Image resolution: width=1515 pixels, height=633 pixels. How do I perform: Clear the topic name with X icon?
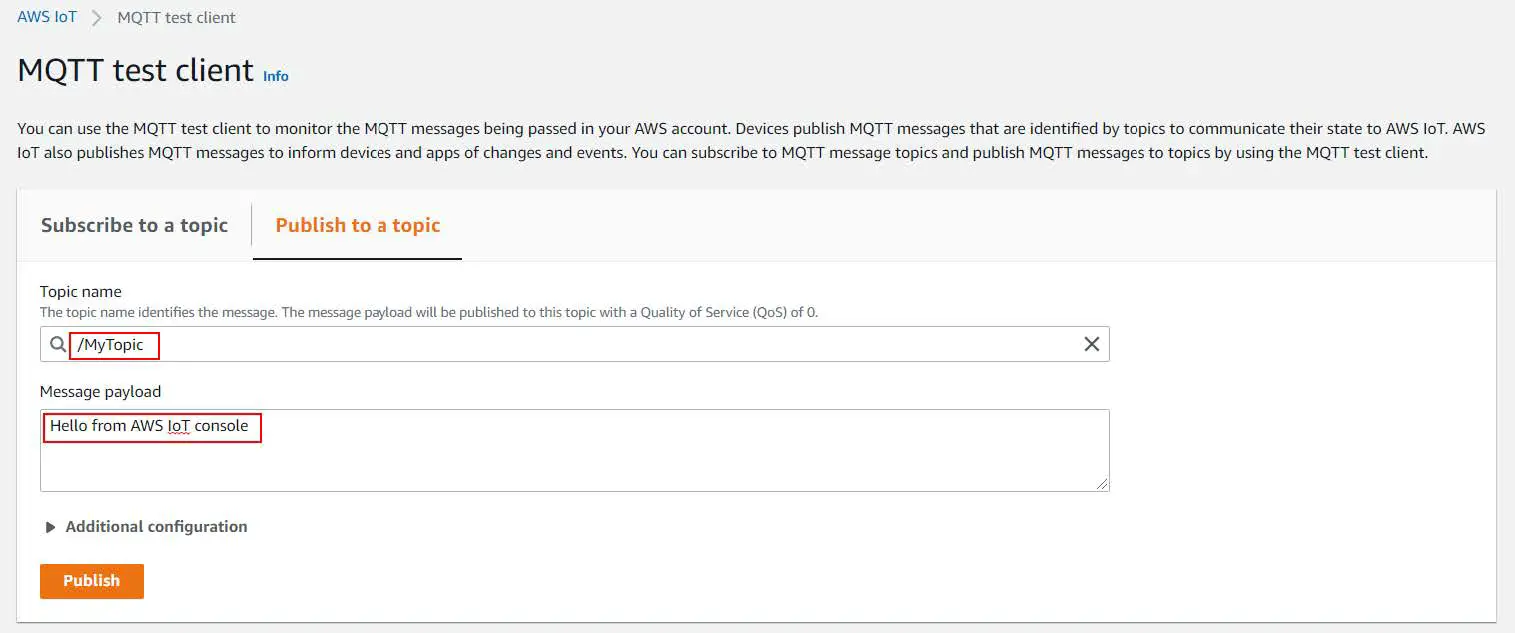pos(1091,344)
